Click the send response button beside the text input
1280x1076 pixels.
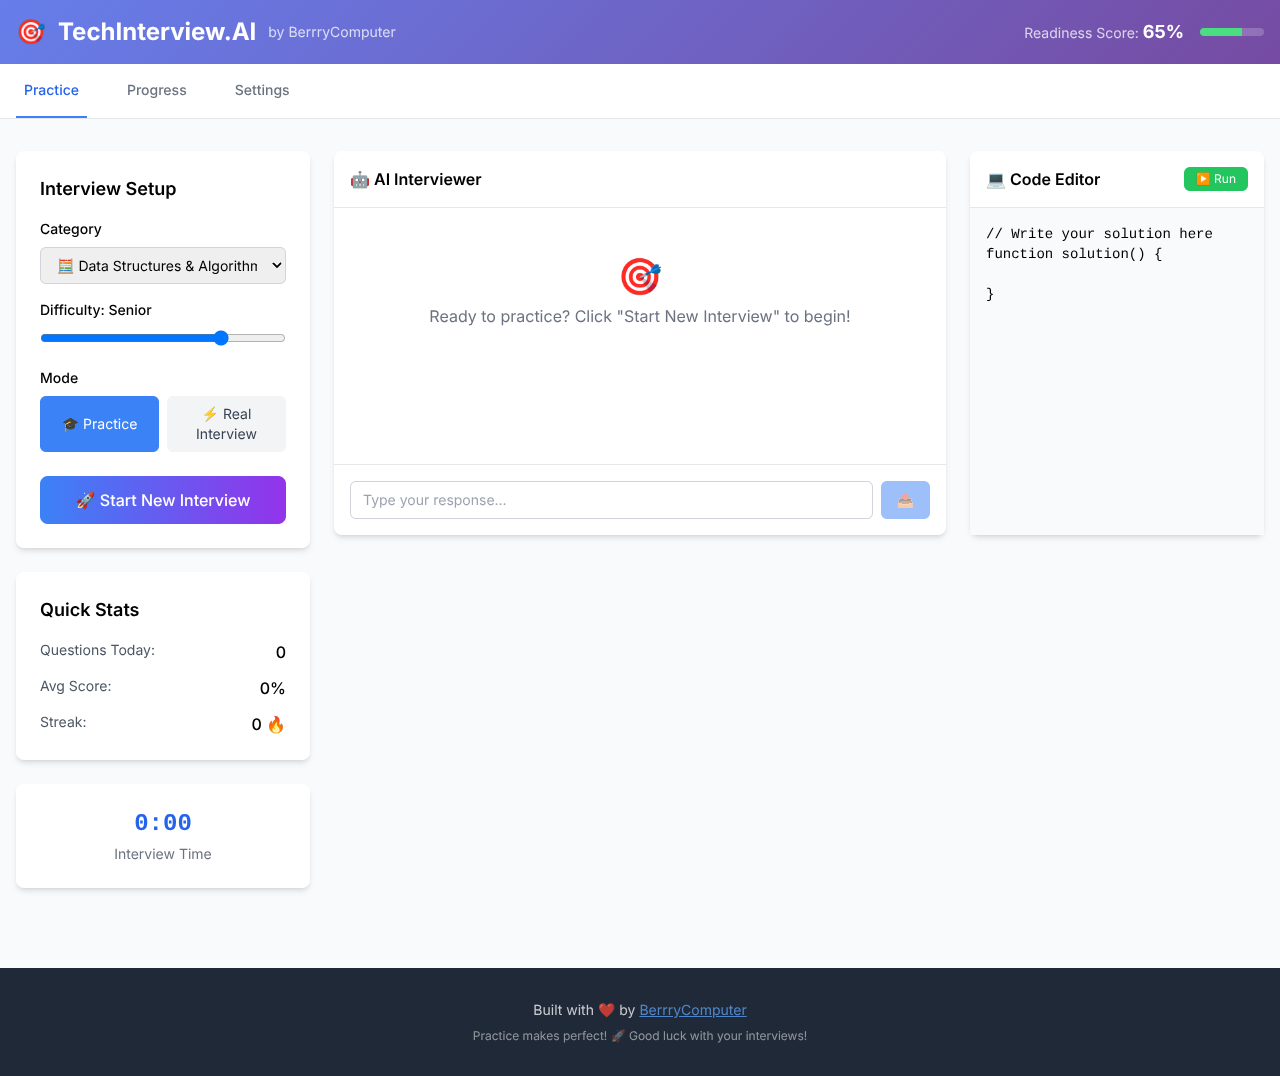[x=905, y=500]
